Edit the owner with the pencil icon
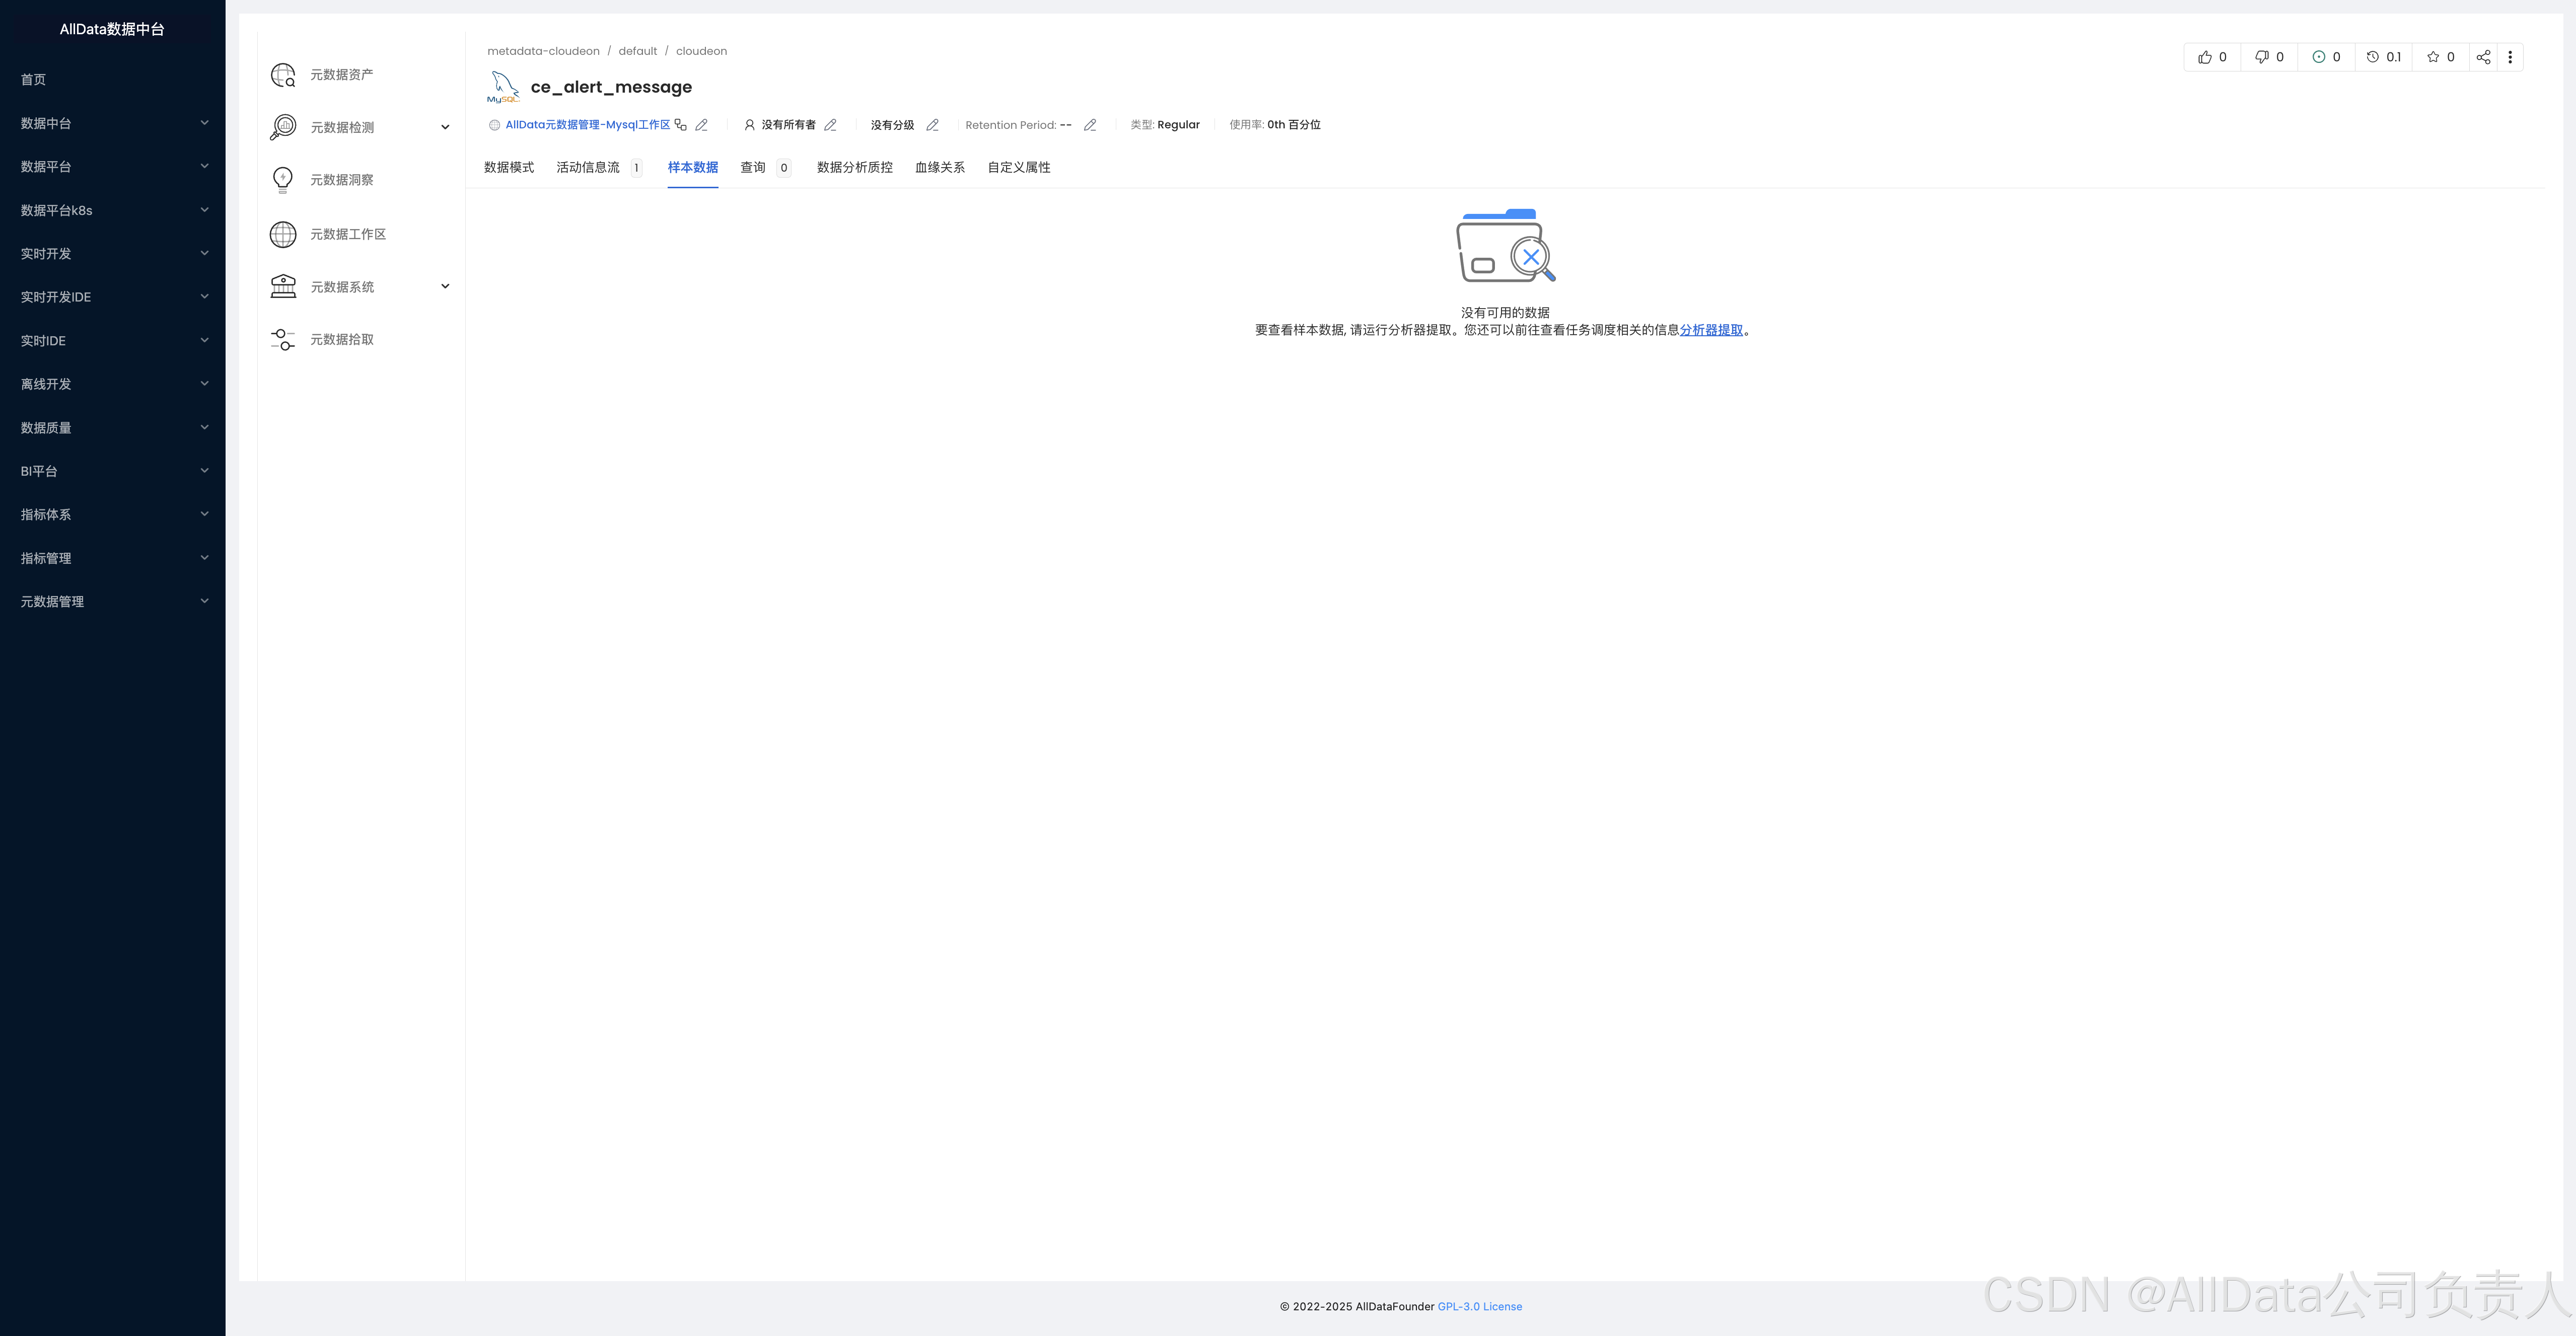The image size is (2576, 1336). tap(830, 125)
